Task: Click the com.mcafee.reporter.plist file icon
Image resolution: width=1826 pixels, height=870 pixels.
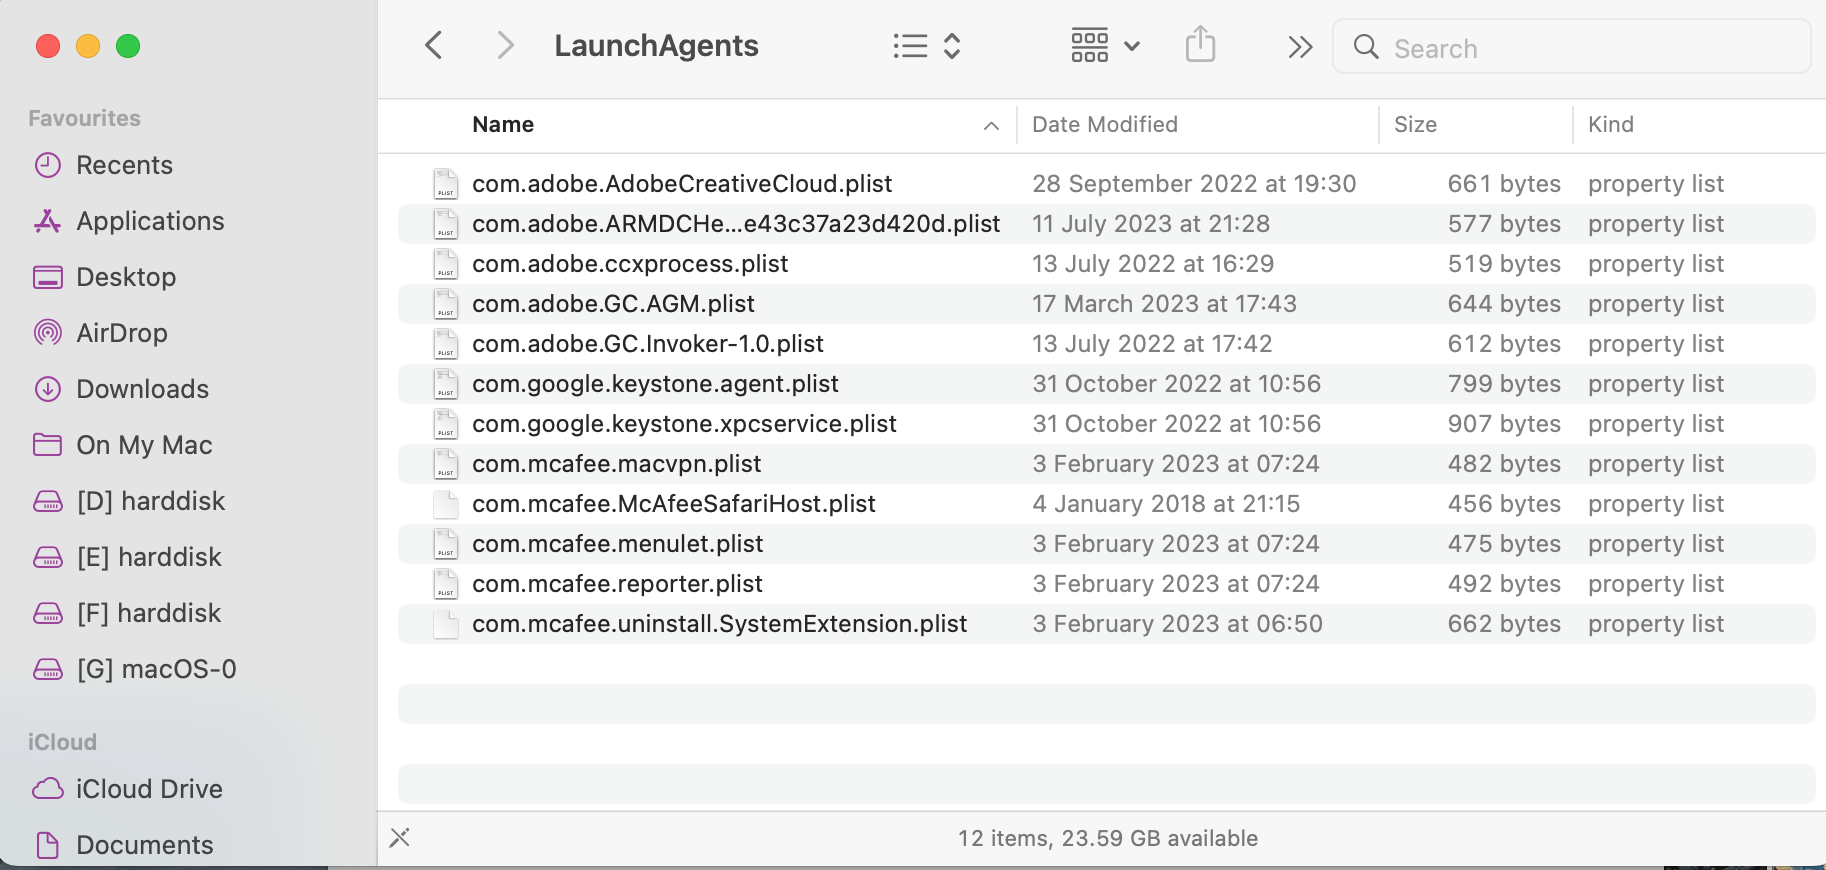Action: pos(446,584)
